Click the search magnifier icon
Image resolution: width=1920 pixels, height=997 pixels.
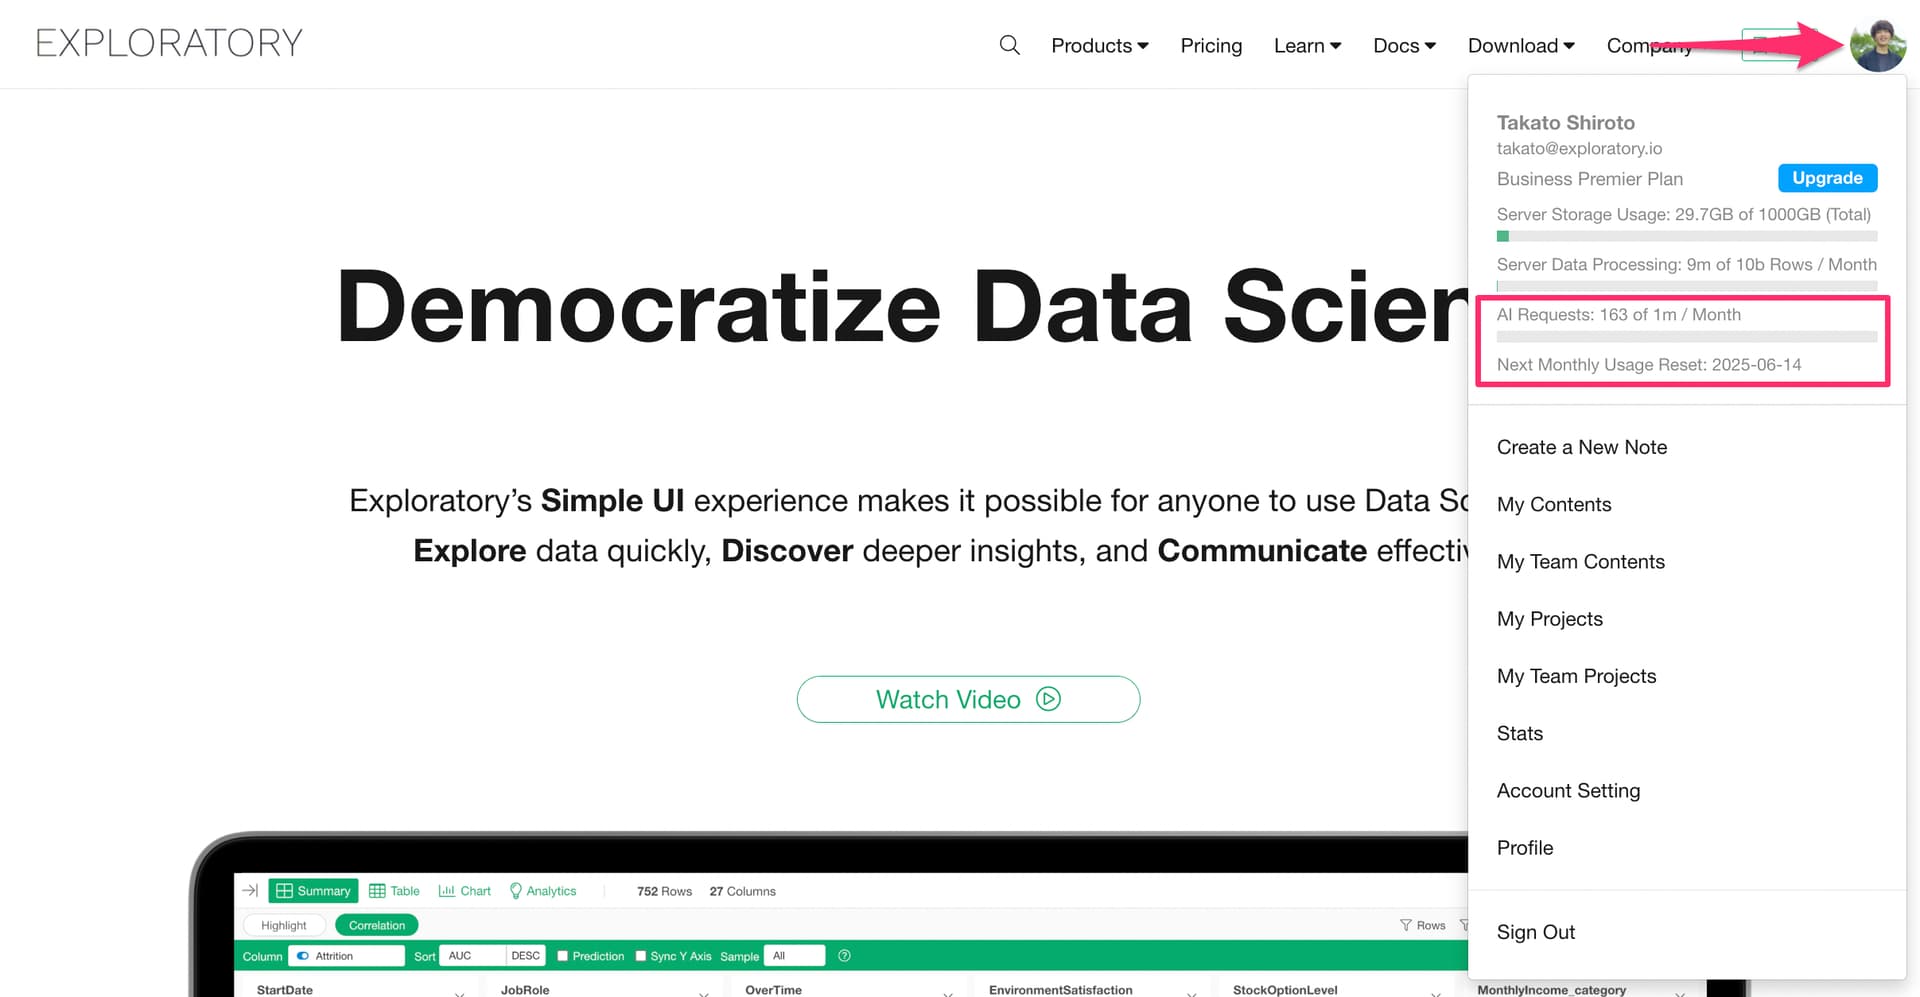pyautogui.click(x=1009, y=45)
